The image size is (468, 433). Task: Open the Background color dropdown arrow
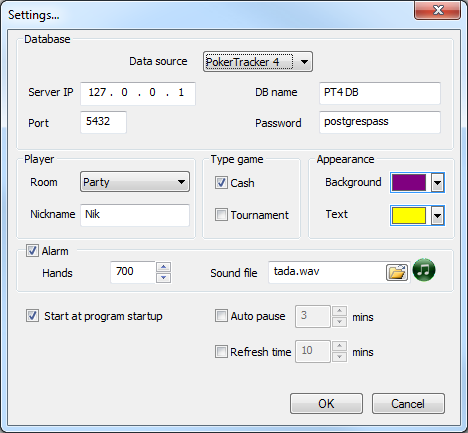click(x=437, y=183)
